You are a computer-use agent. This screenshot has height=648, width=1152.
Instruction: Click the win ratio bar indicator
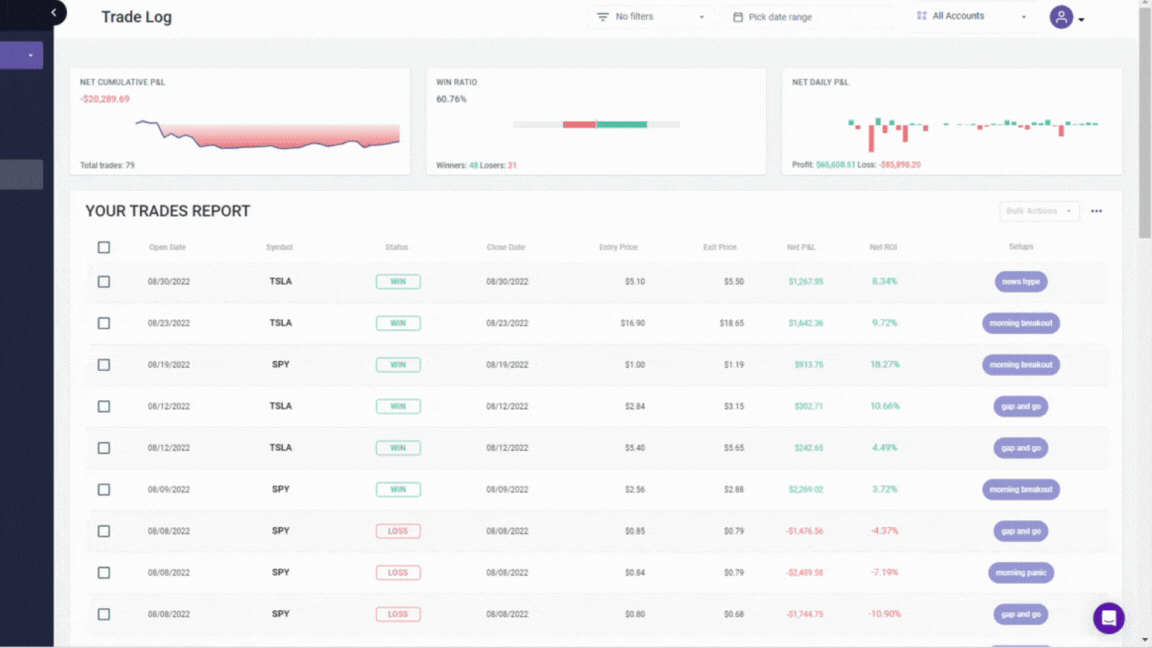[x=597, y=124]
